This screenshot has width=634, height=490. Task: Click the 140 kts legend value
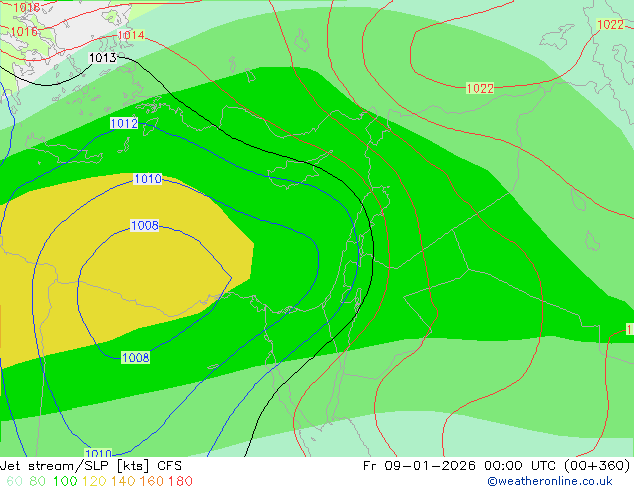123,481
